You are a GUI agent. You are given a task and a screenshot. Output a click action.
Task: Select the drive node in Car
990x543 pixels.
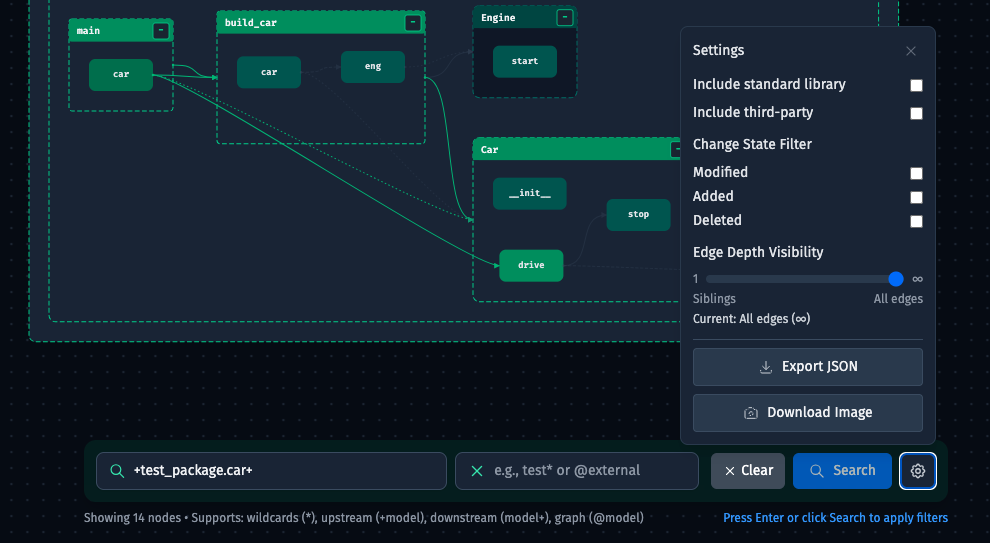(x=531, y=265)
